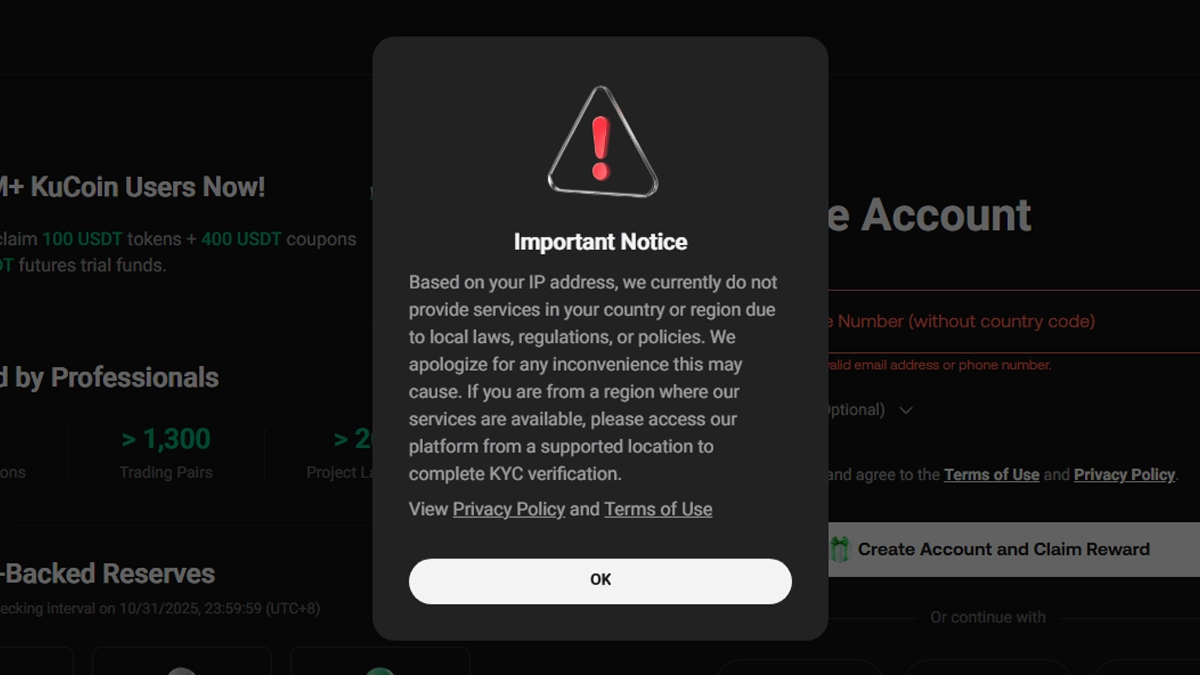The height and width of the screenshot is (675, 1200).
Task: Click the red invalid email error message
Action: click(x=937, y=365)
